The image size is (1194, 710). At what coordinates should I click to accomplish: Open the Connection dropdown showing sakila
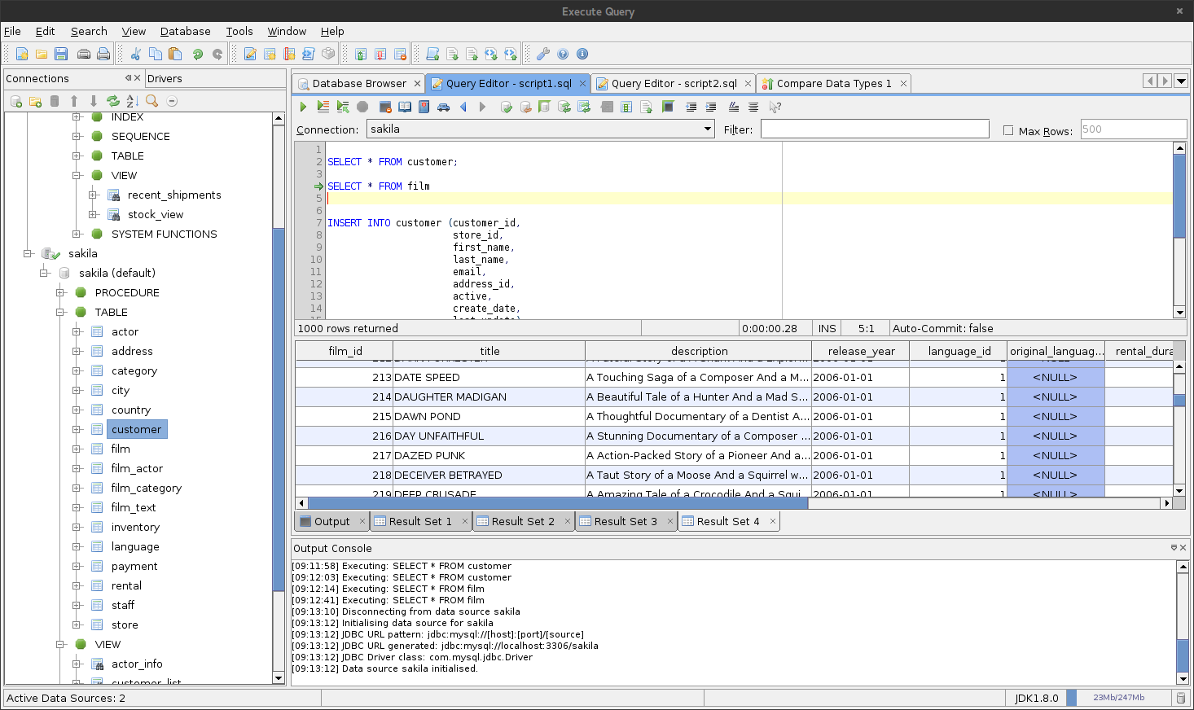pyautogui.click(x=708, y=129)
